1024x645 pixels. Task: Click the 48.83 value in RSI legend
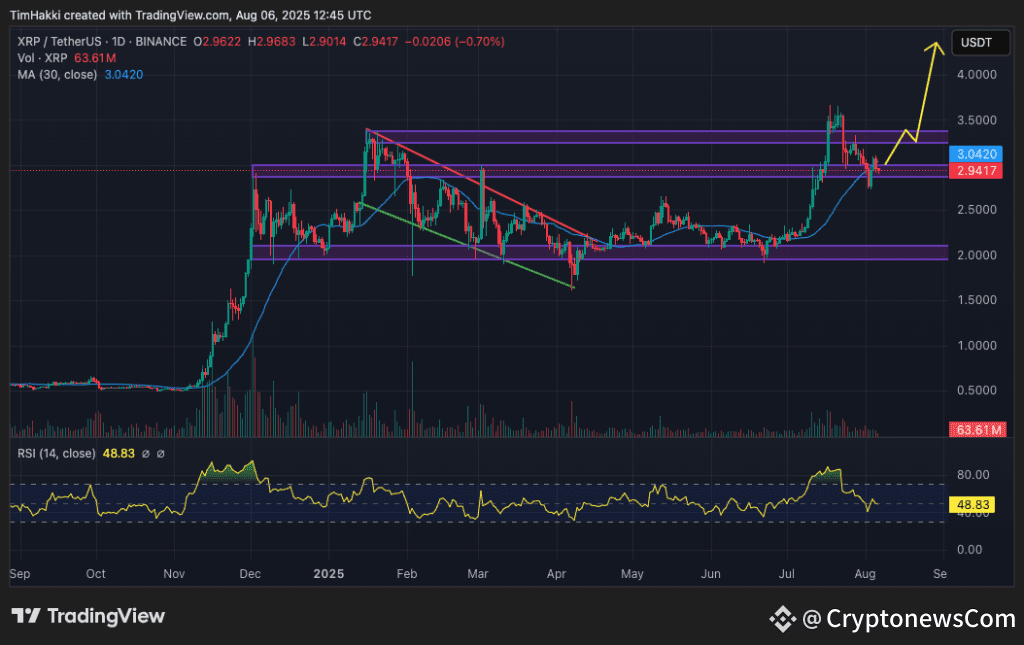pos(119,453)
